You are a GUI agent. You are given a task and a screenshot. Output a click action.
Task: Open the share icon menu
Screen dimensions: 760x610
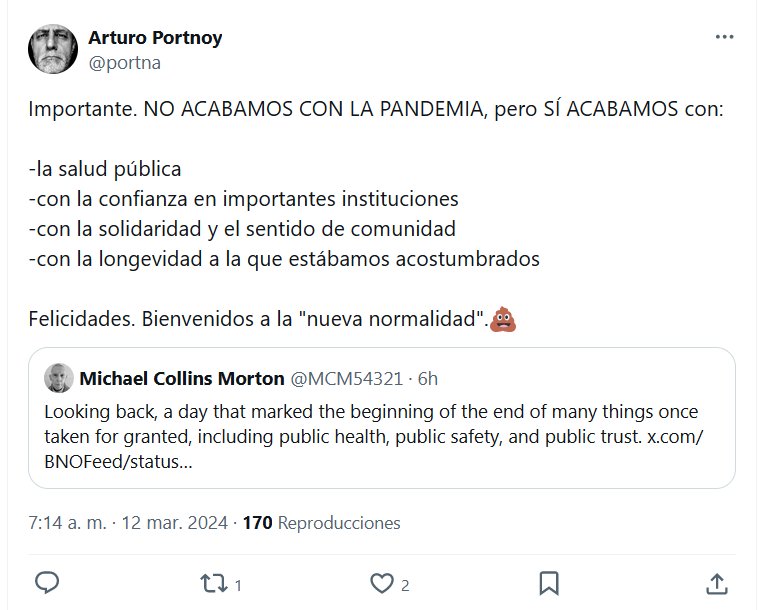tap(716, 583)
